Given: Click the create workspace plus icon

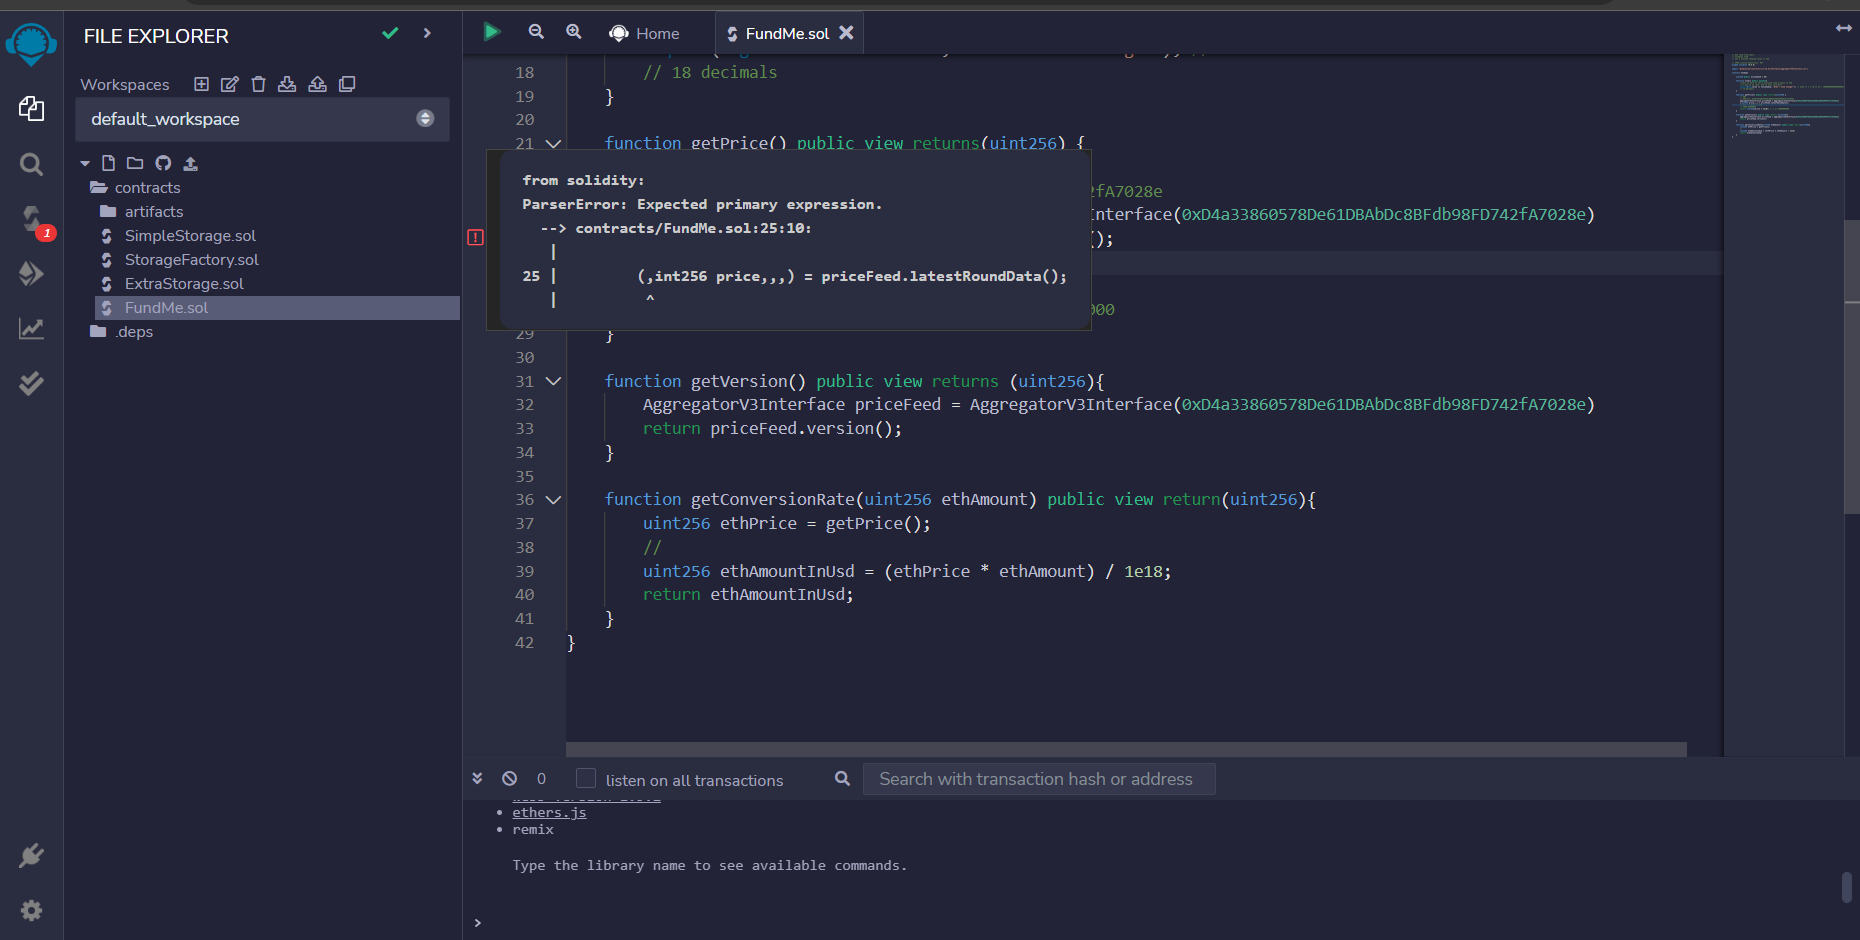Looking at the screenshot, I should coord(201,84).
